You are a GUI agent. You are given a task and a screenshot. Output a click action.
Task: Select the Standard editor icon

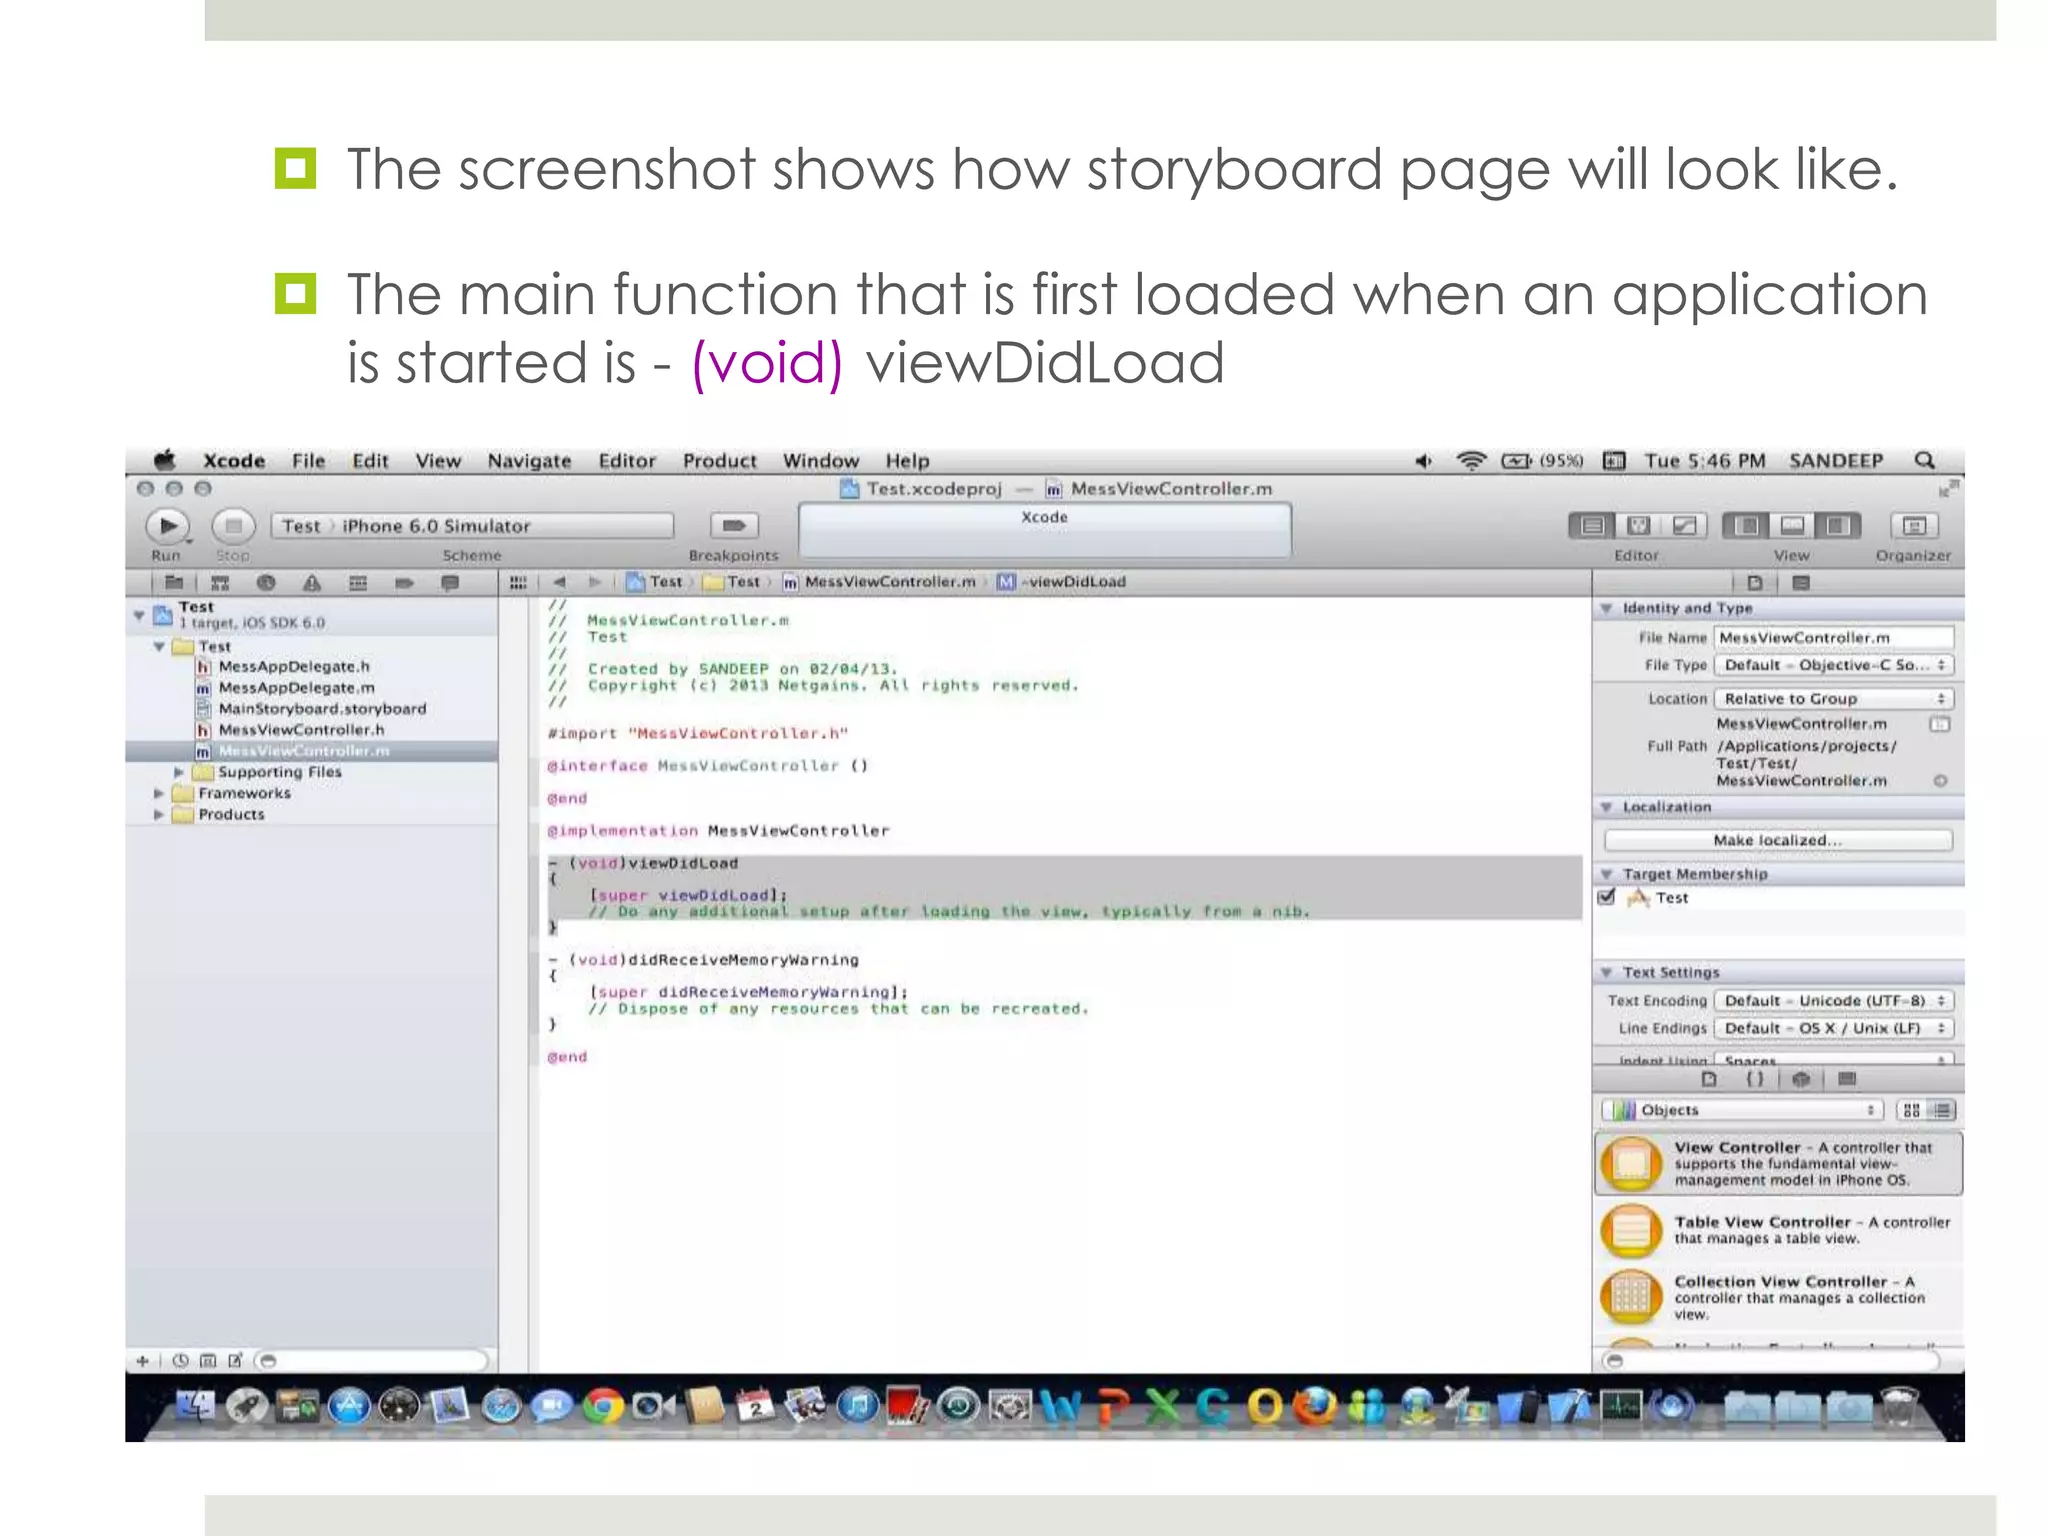tap(1592, 525)
